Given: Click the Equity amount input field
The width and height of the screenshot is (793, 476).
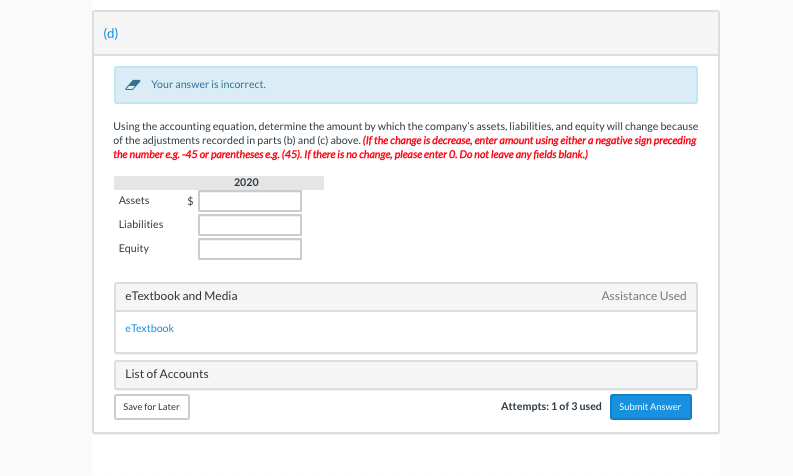Looking at the screenshot, I should tap(250, 249).
